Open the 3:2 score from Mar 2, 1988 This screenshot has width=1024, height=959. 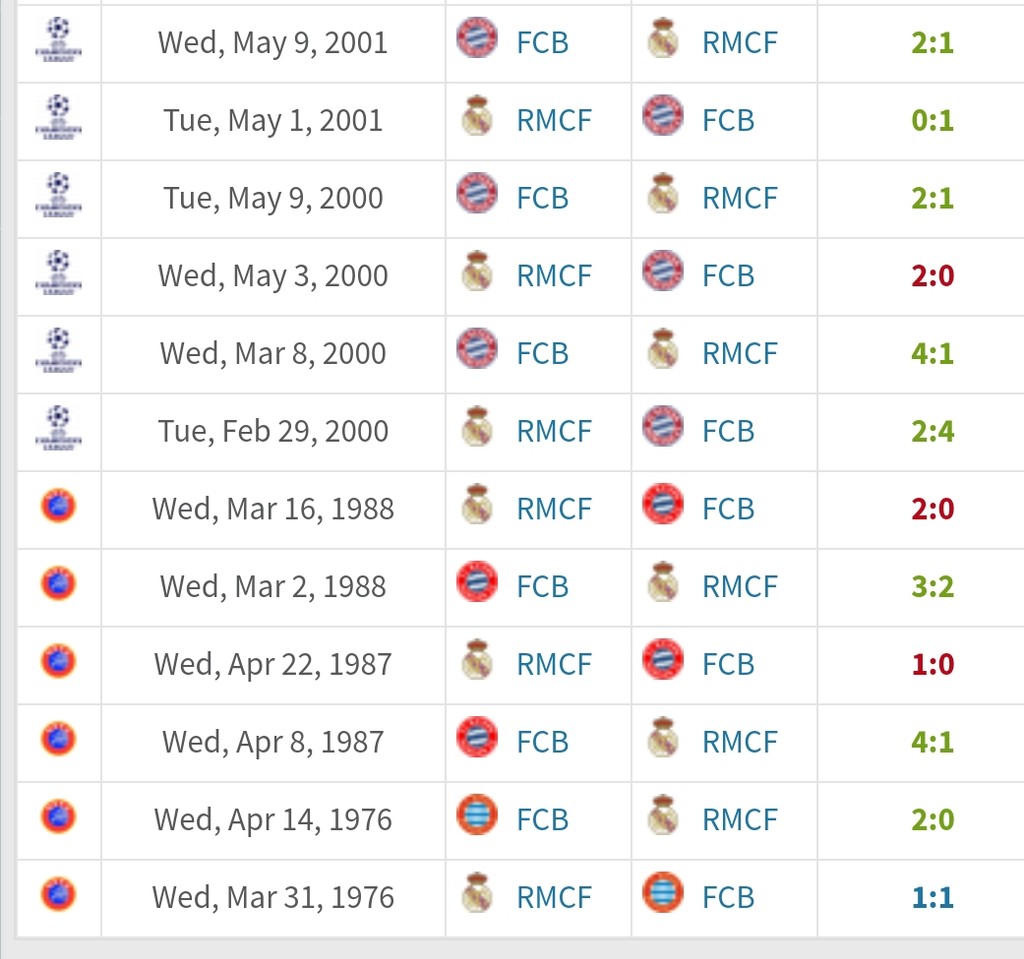point(932,586)
